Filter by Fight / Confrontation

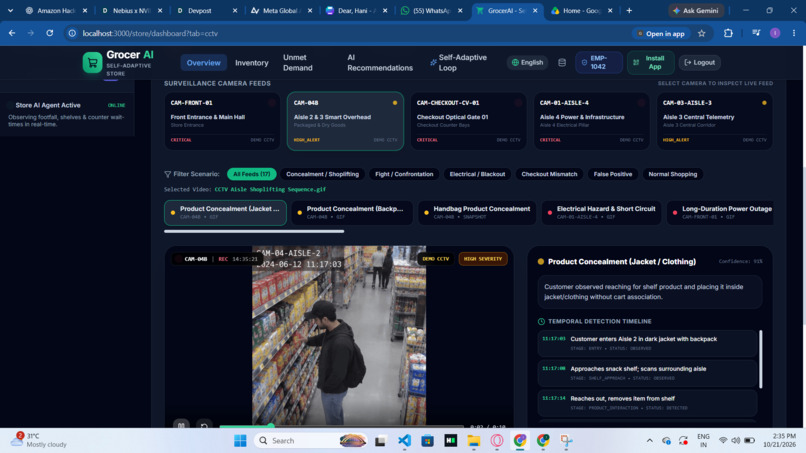point(404,174)
